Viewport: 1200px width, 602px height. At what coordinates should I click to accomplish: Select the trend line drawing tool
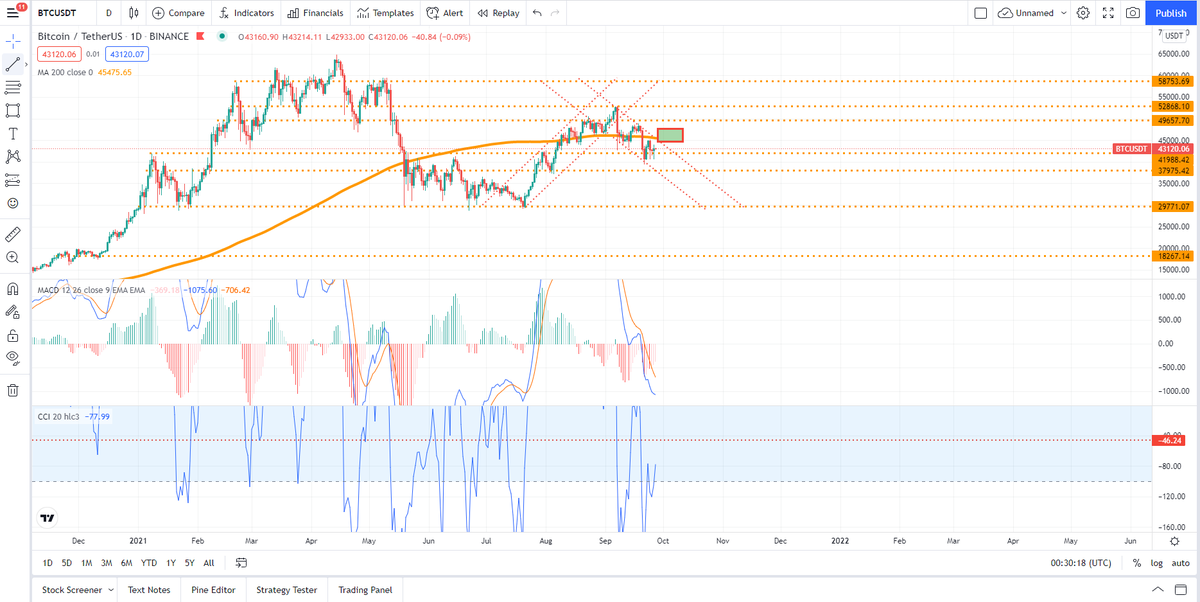click(x=13, y=64)
